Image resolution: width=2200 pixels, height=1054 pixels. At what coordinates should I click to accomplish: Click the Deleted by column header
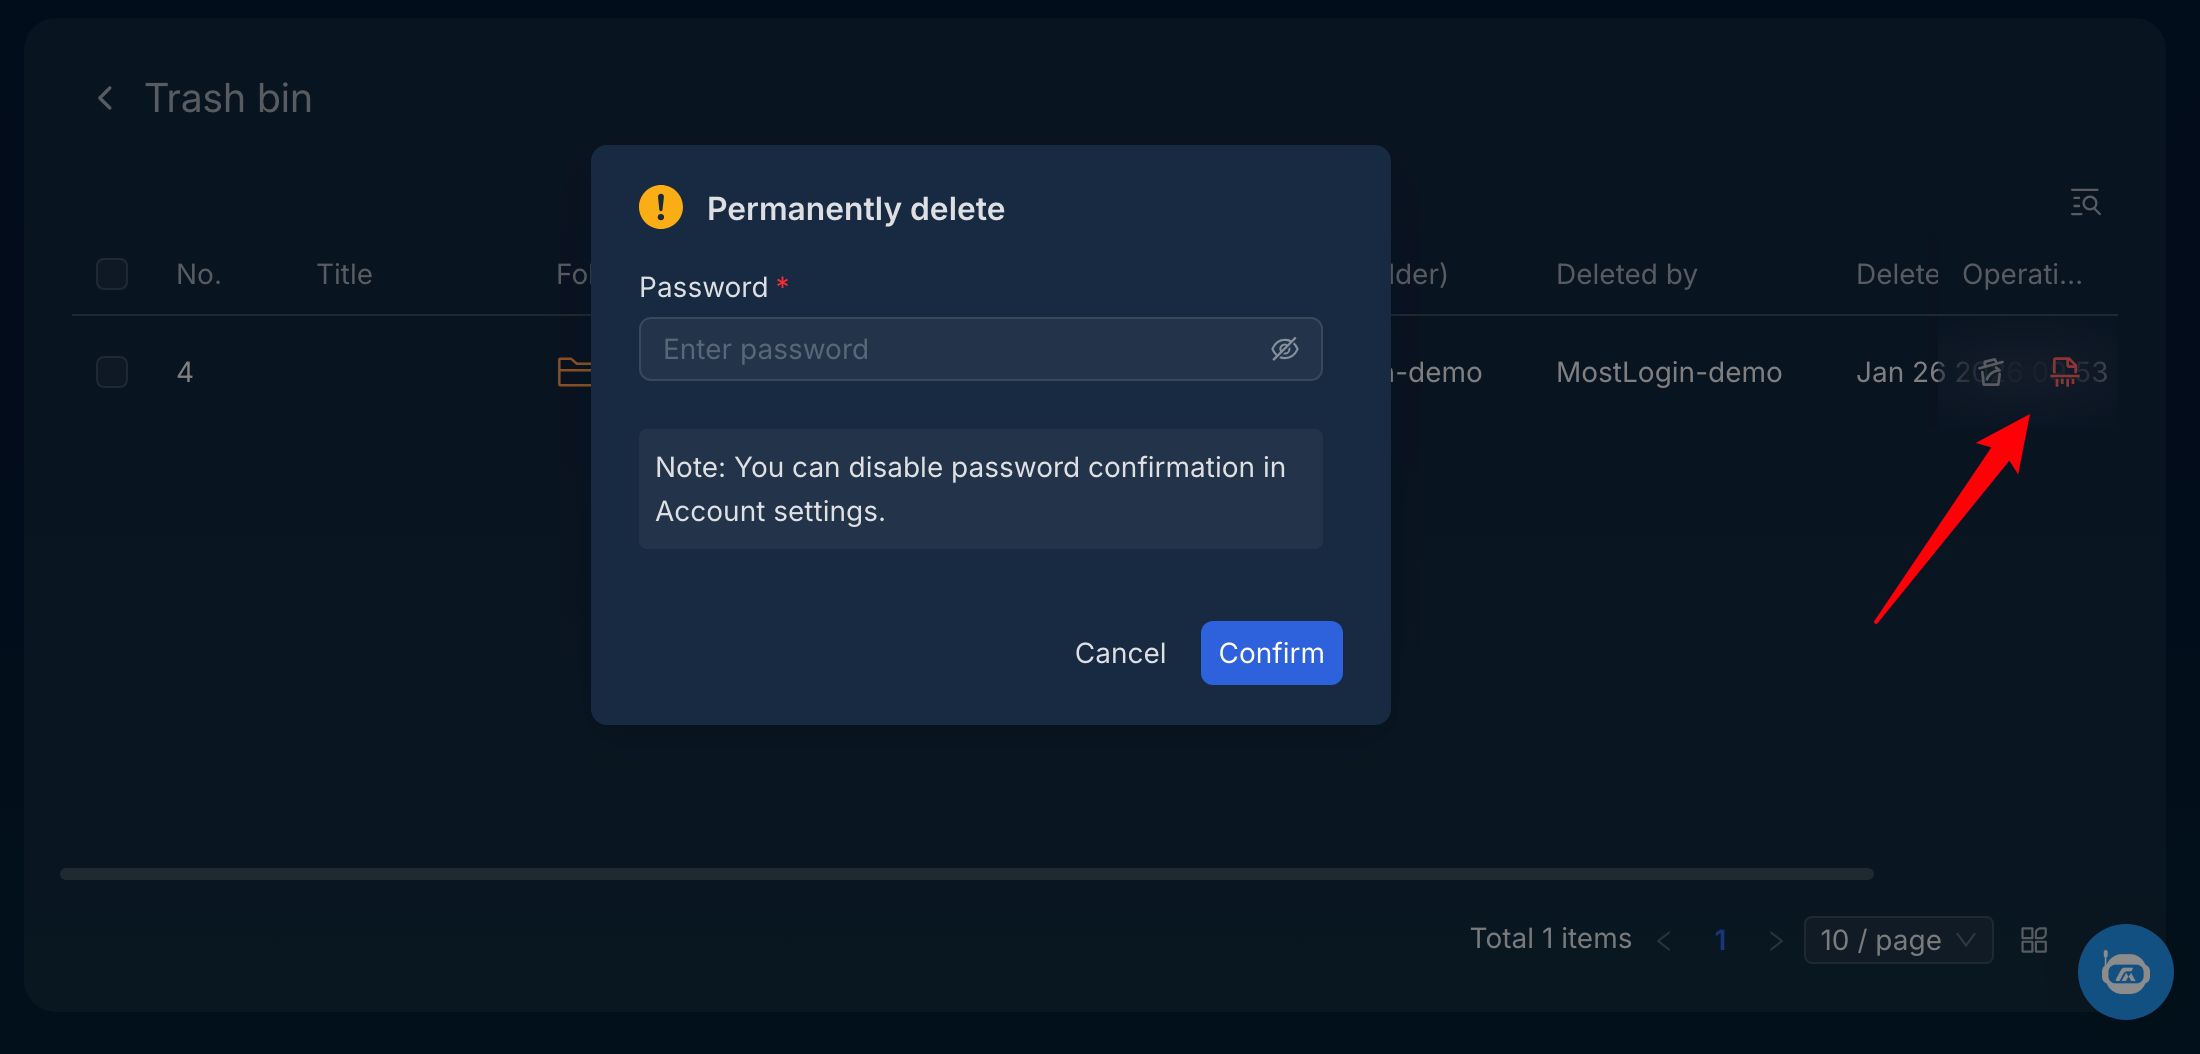(1626, 274)
